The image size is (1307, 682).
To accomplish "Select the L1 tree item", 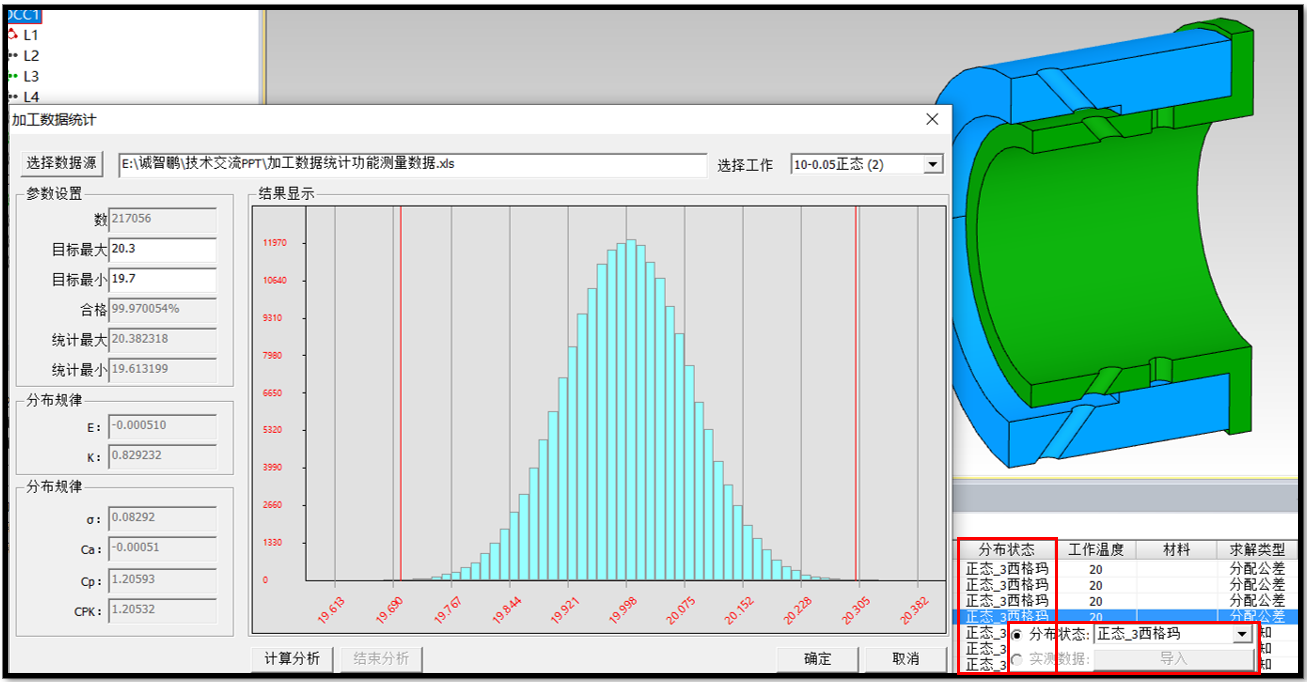I will coord(31,32).
